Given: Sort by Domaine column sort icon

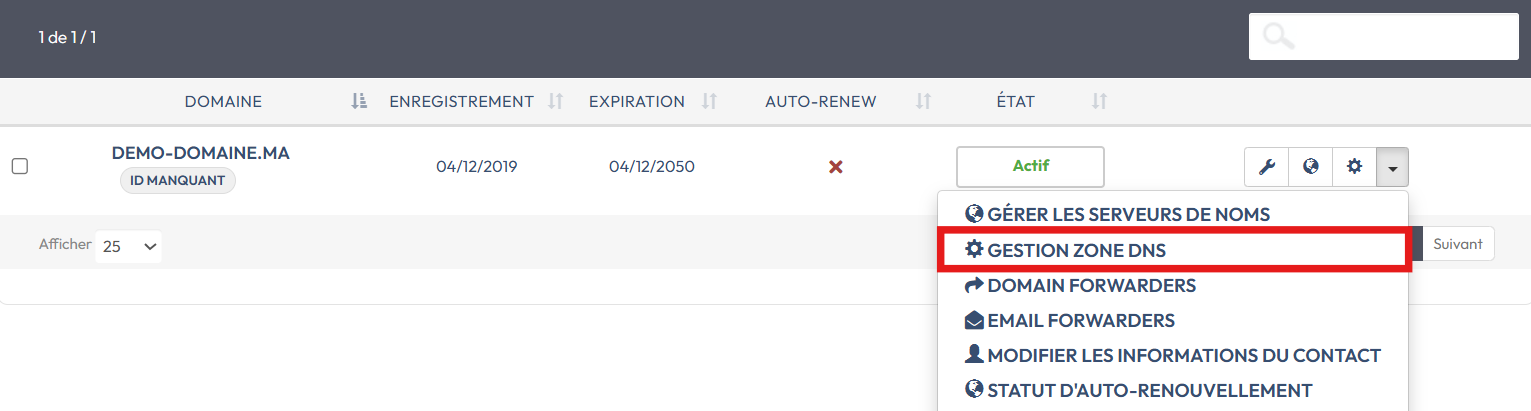Looking at the screenshot, I should 359,101.
